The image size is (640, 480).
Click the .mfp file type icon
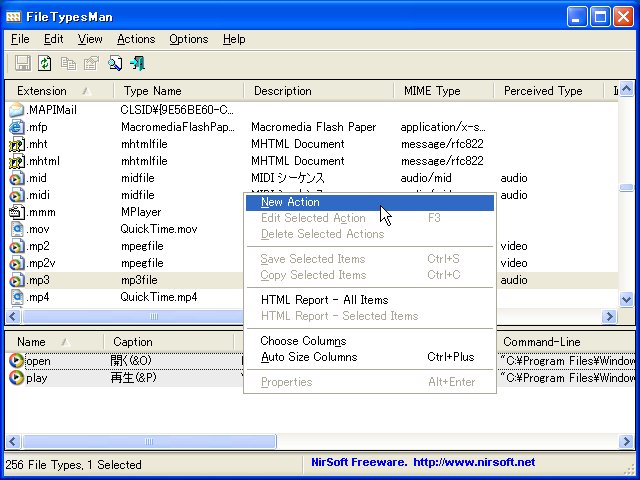point(16,127)
